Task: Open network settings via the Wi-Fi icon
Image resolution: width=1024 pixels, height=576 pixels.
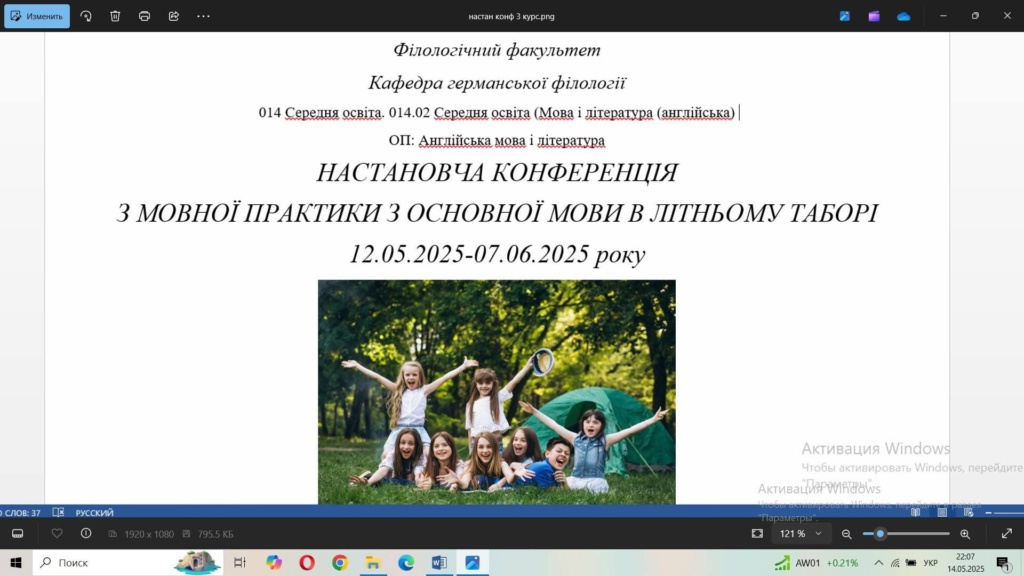Action: point(895,562)
